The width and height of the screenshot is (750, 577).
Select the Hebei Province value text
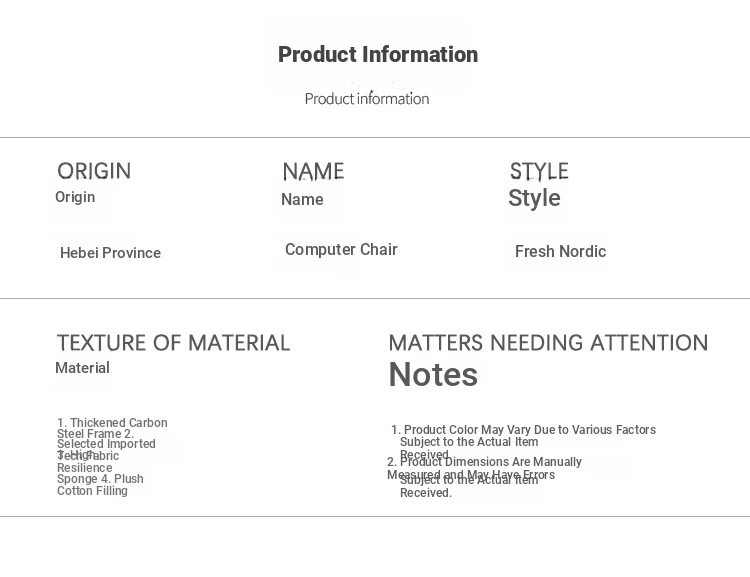(110, 253)
